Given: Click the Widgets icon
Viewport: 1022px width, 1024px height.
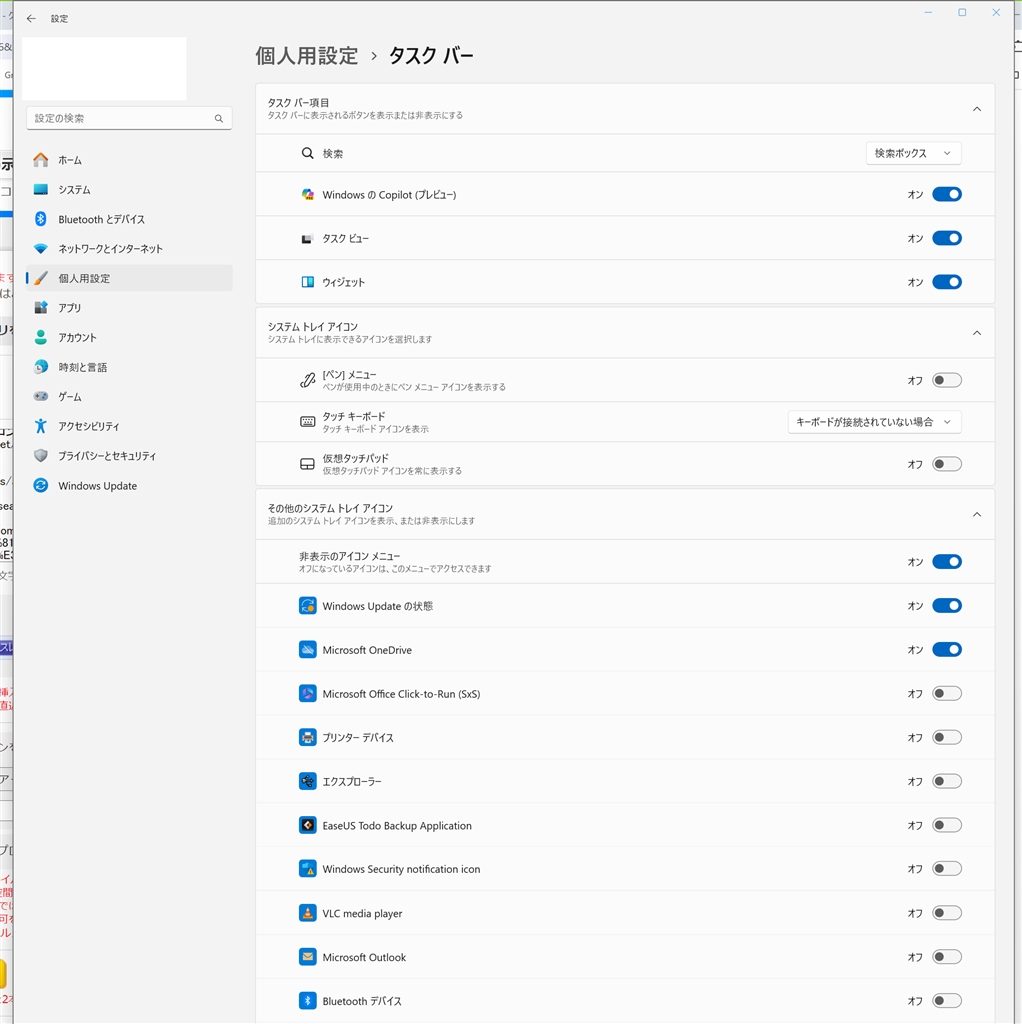Looking at the screenshot, I should [x=308, y=282].
